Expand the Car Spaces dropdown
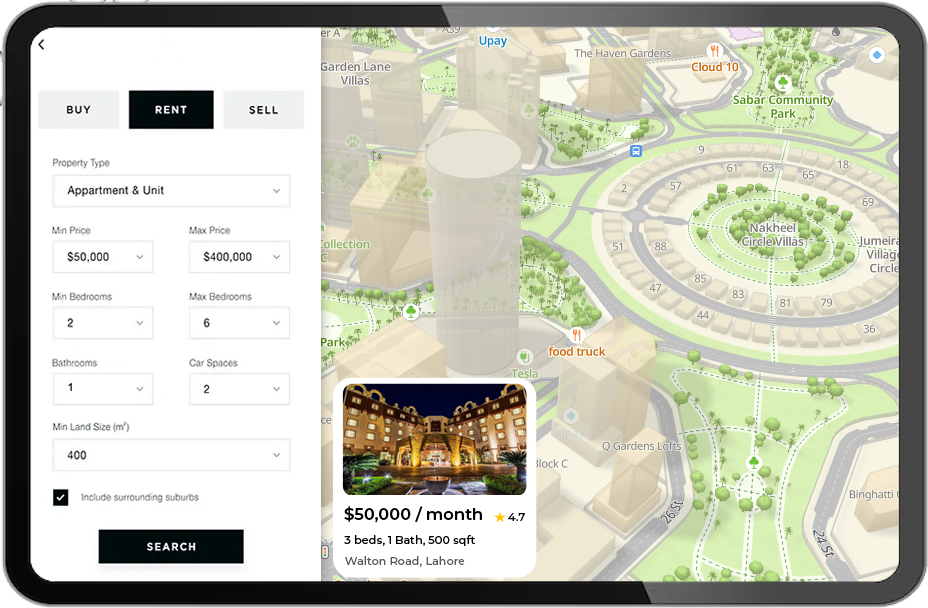 (239, 389)
